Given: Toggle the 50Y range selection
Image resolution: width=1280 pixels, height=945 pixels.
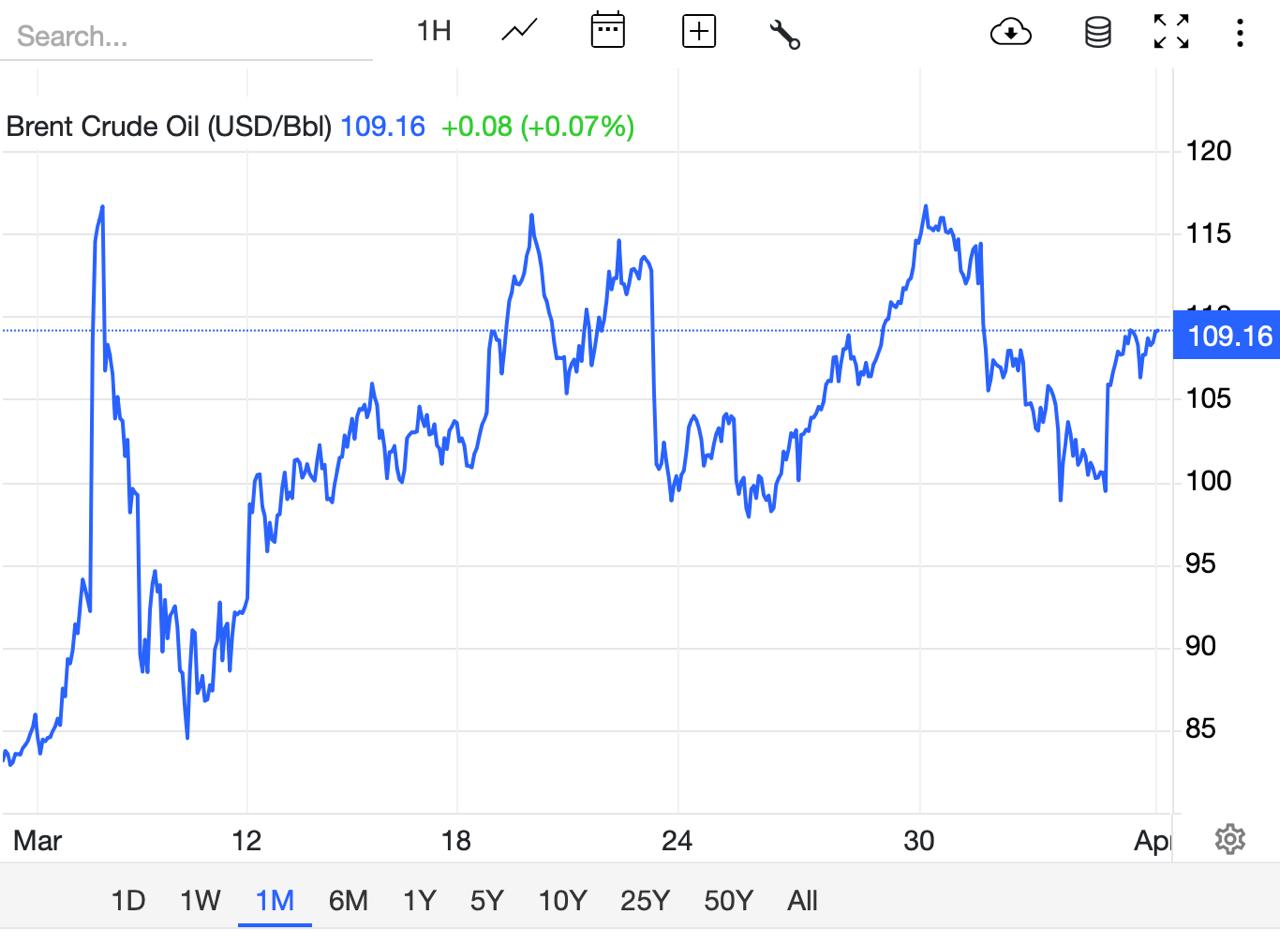Looking at the screenshot, I should click(x=729, y=900).
